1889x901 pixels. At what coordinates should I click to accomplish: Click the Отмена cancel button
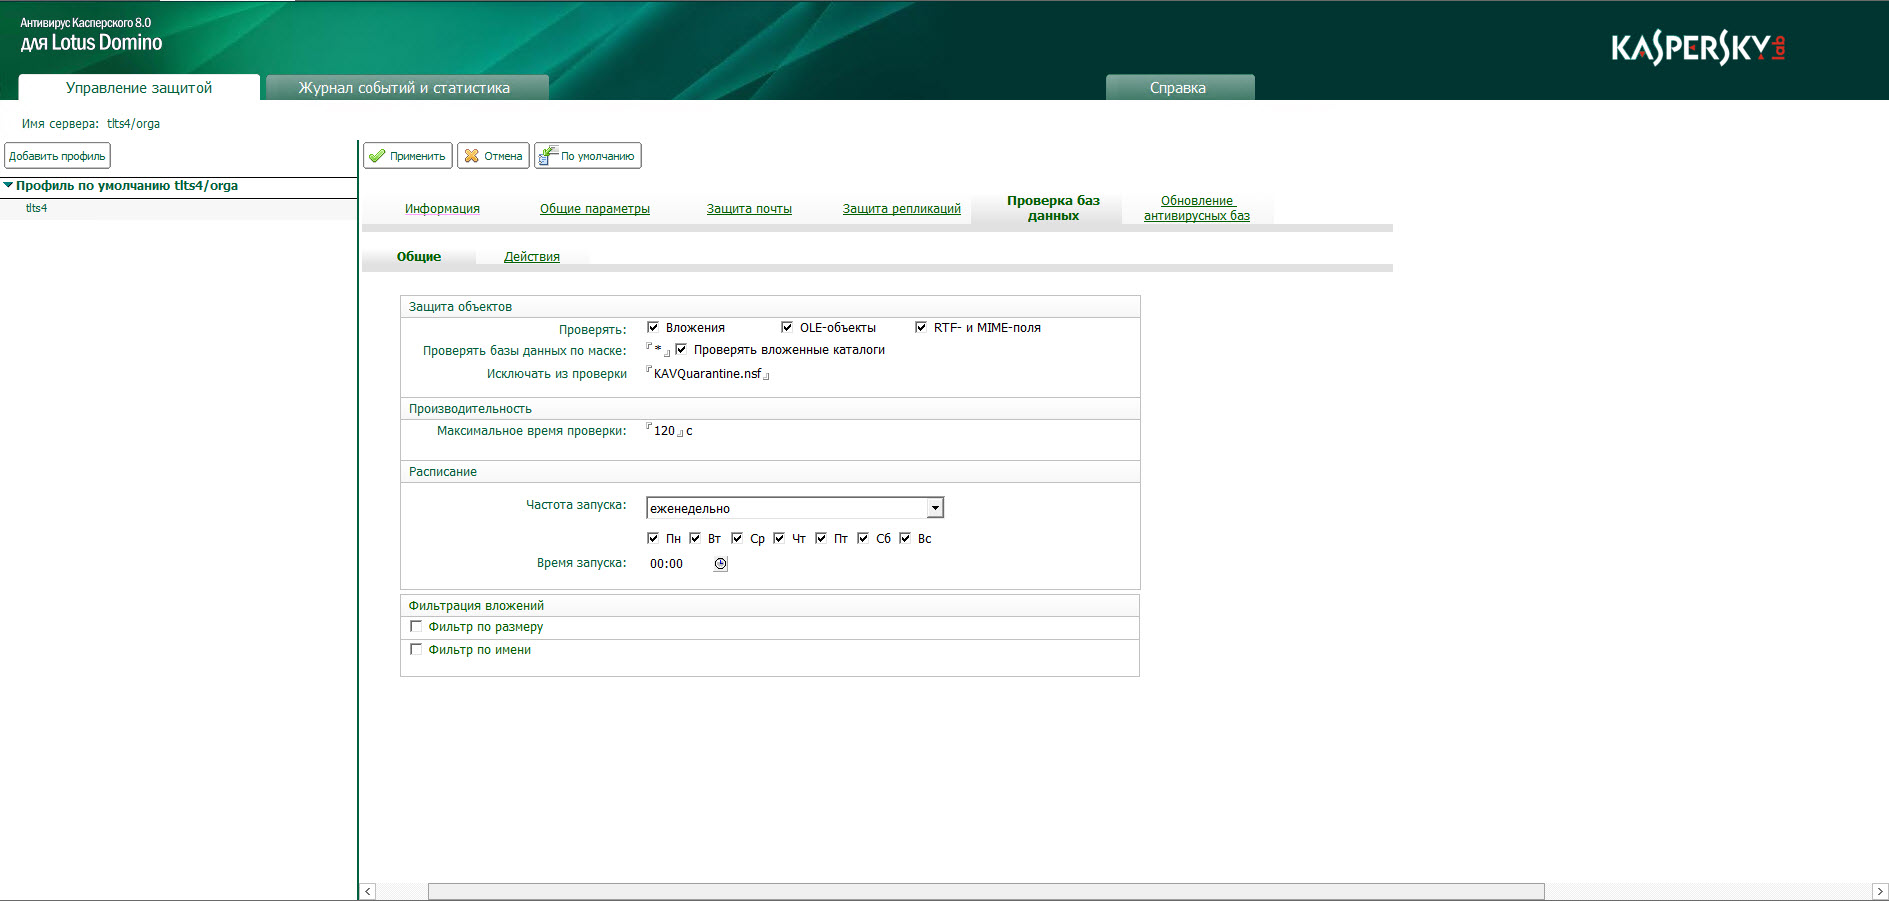click(x=493, y=156)
